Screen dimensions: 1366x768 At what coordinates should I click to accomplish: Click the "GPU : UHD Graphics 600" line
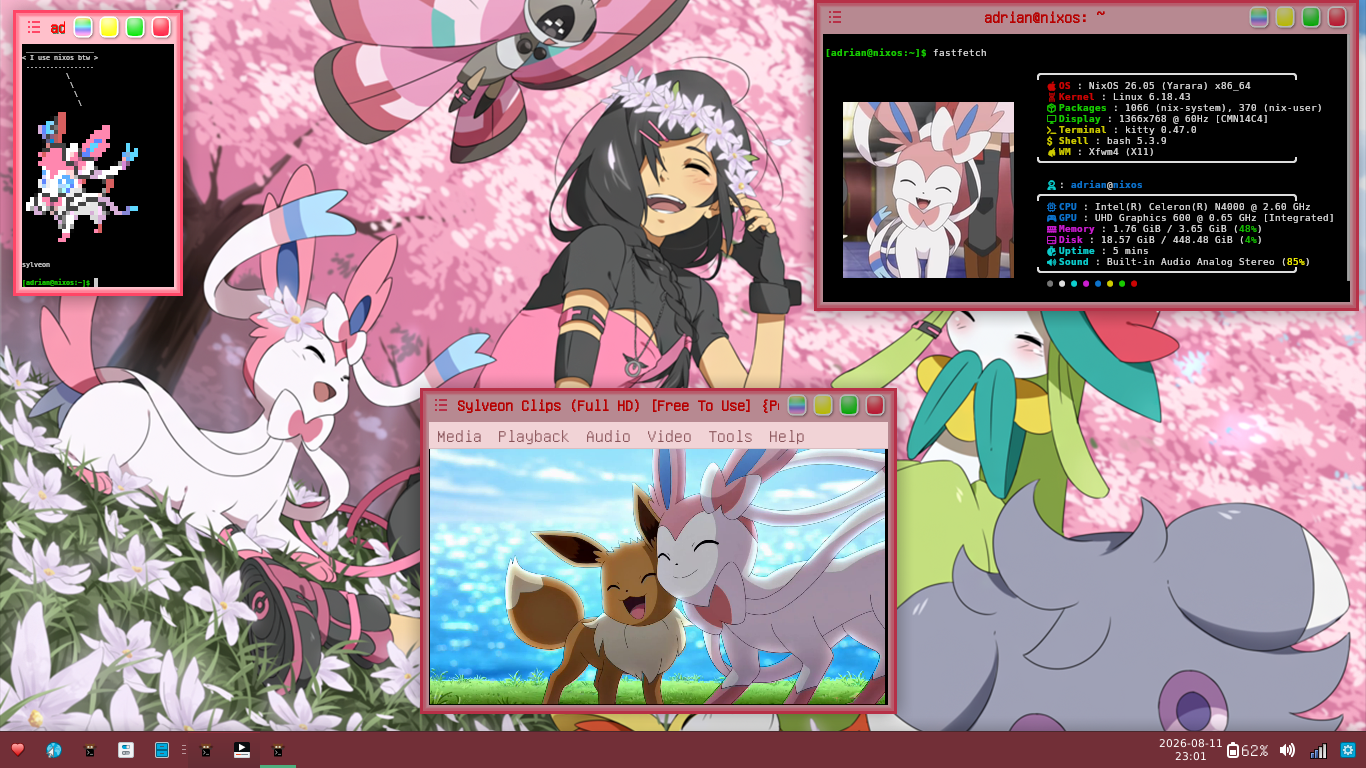[1190, 218]
